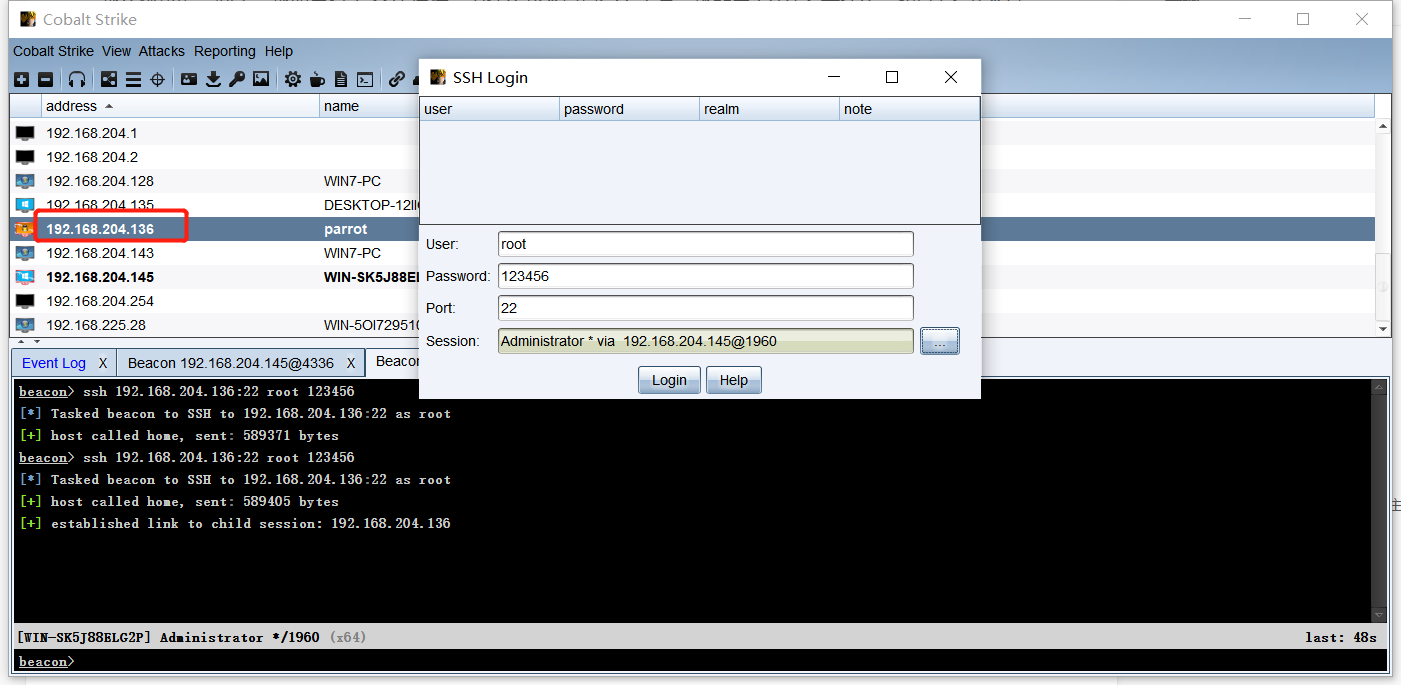Open credentials view icon in toolbar
The width and height of the screenshot is (1401, 685).
tap(189, 79)
